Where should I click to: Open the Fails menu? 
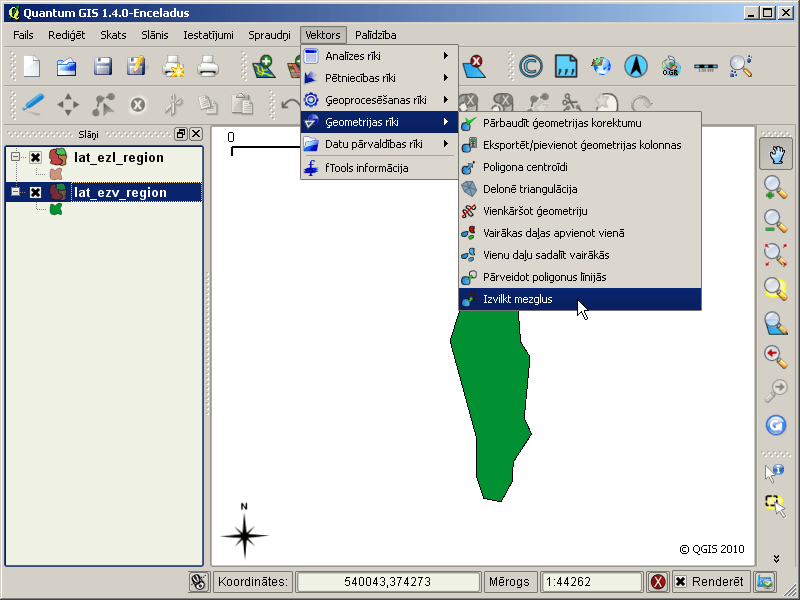click(23, 35)
